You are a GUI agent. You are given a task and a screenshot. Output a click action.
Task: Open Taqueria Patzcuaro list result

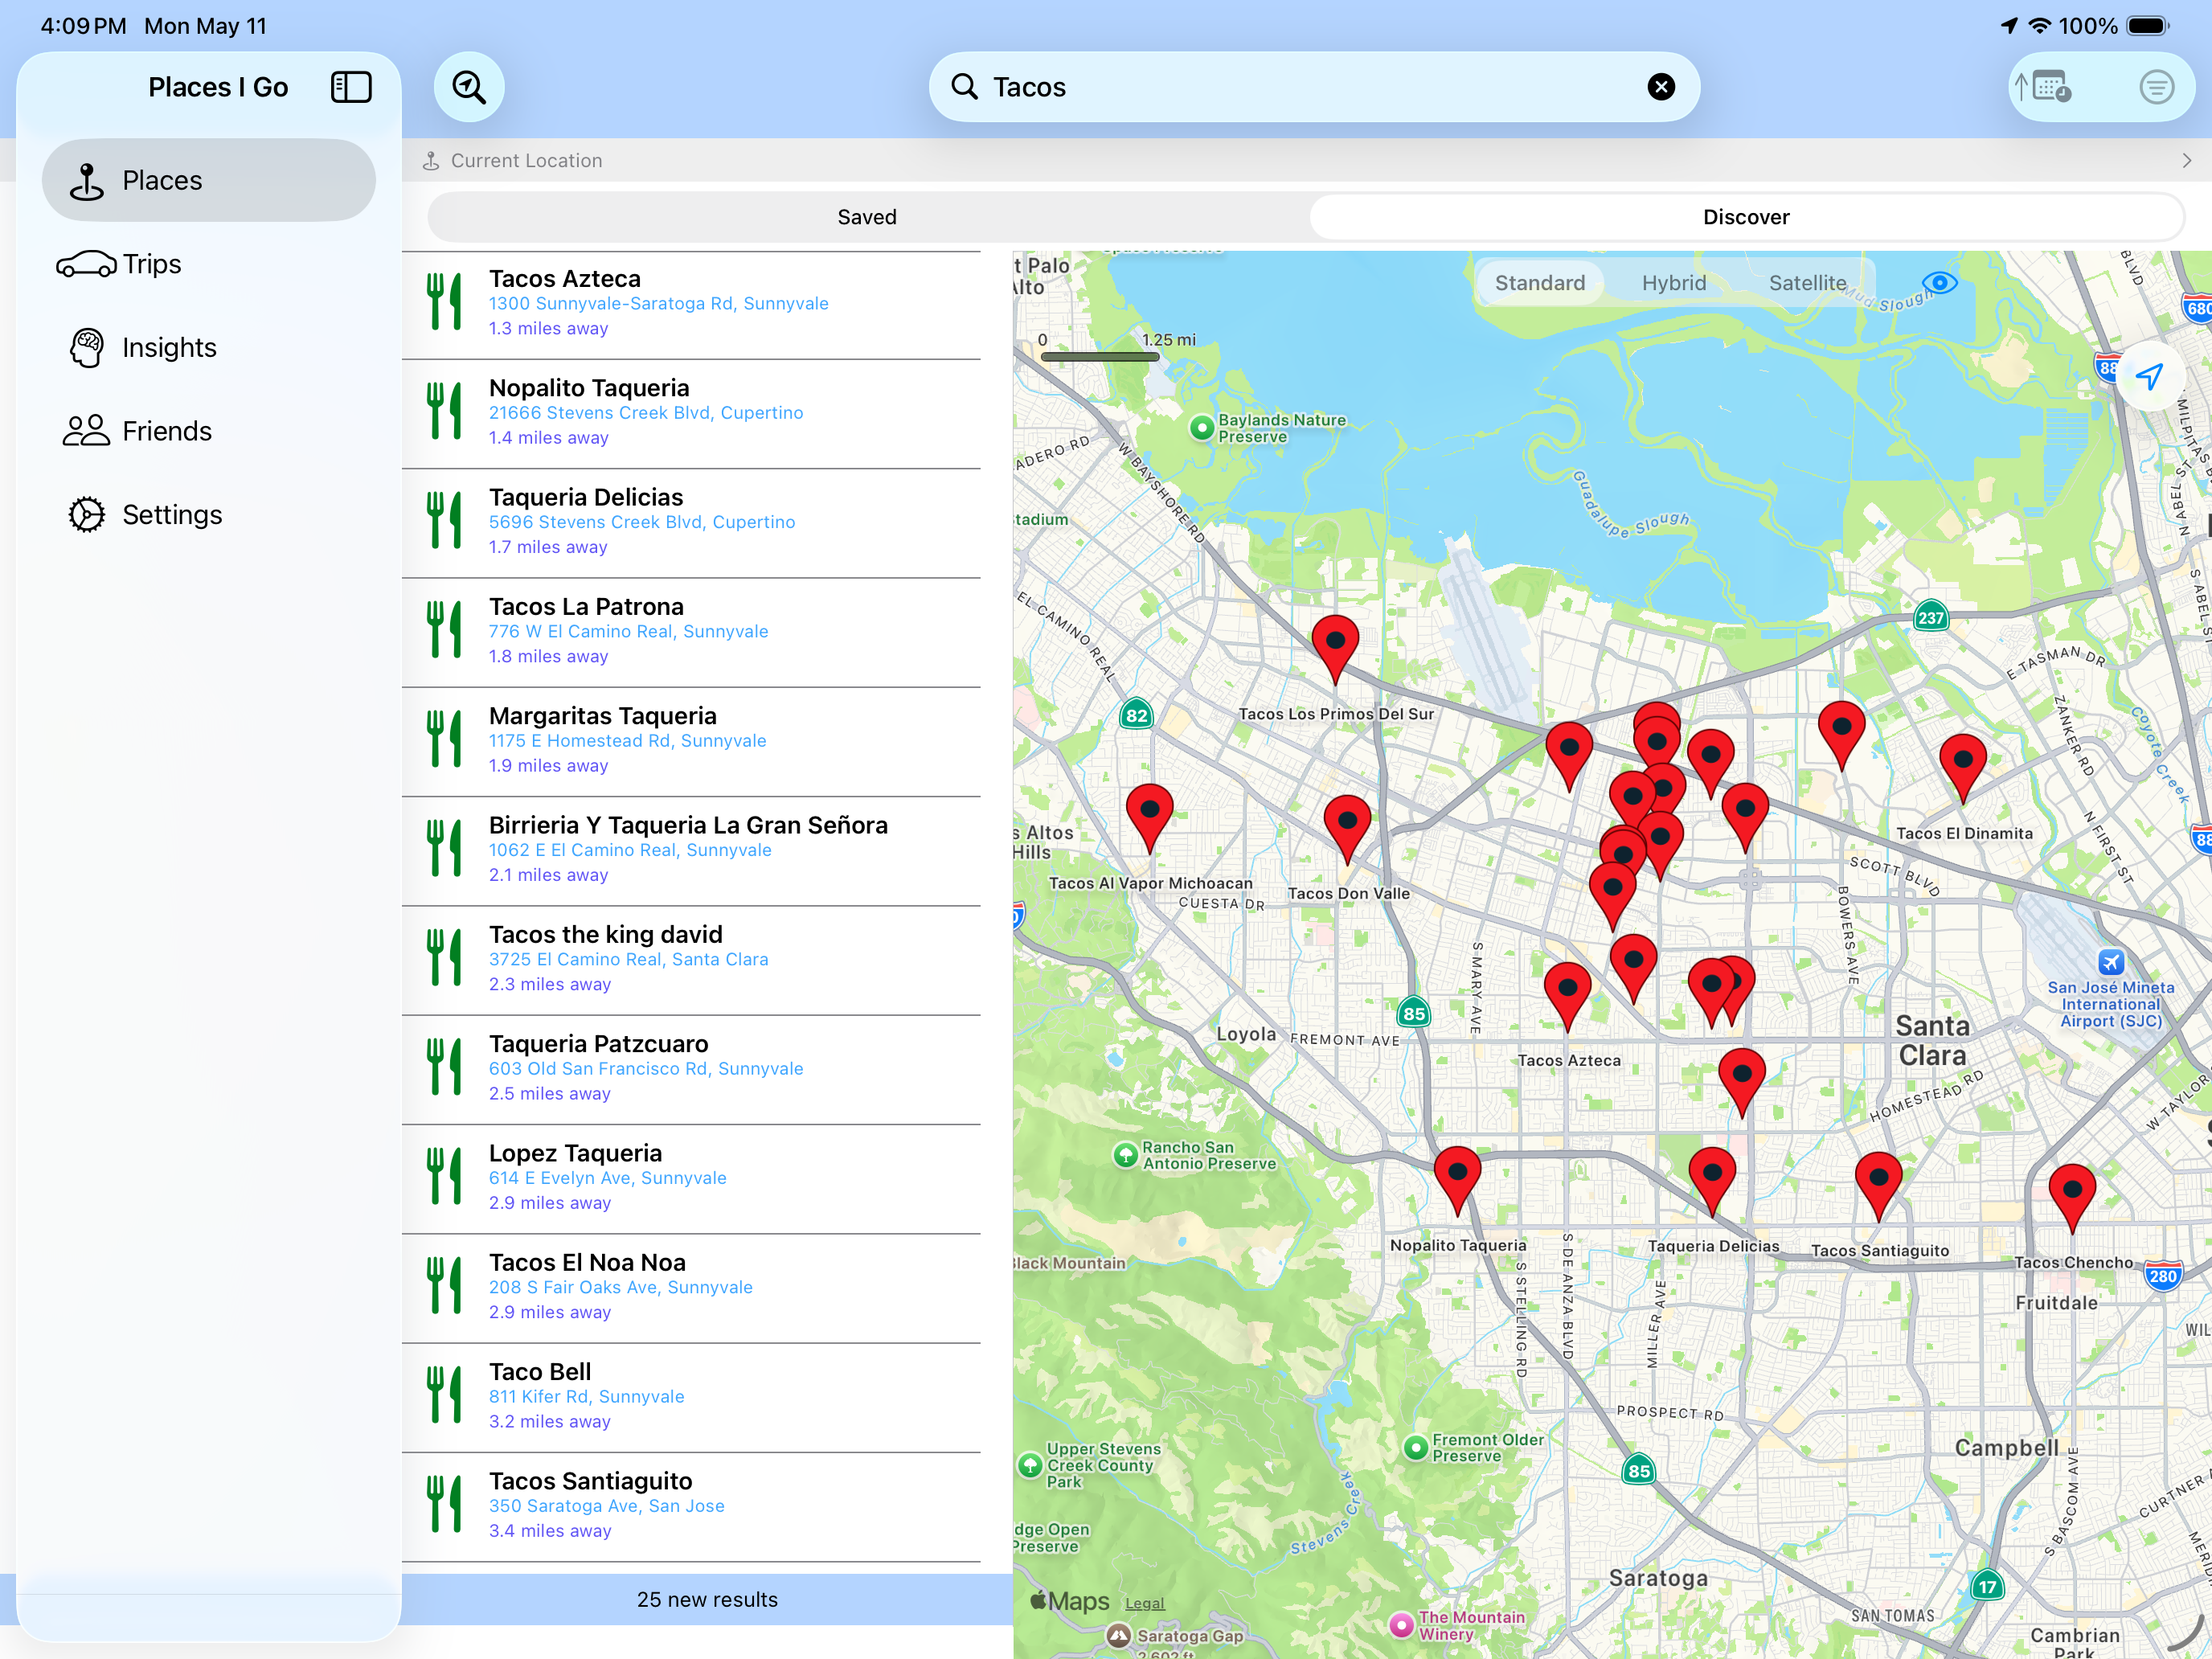pos(692,1069)
